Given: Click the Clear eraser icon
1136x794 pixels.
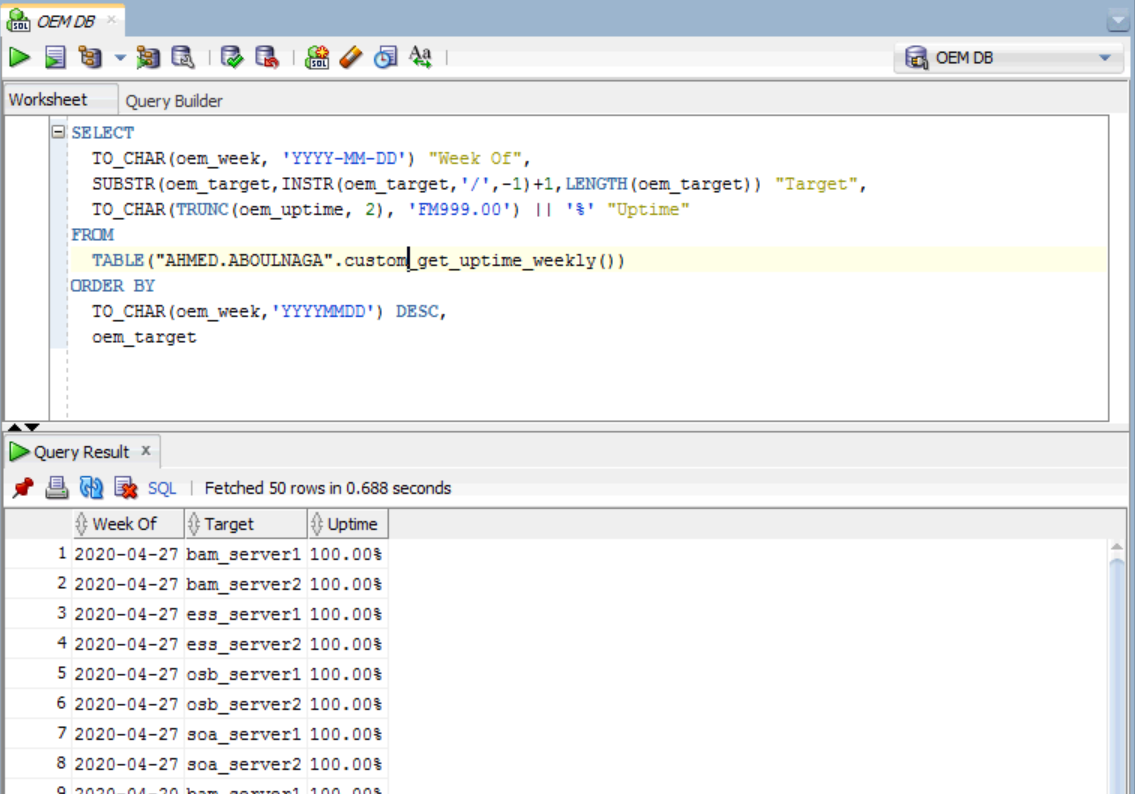Looking at the screenshot, I should click(x=350, y=58).
